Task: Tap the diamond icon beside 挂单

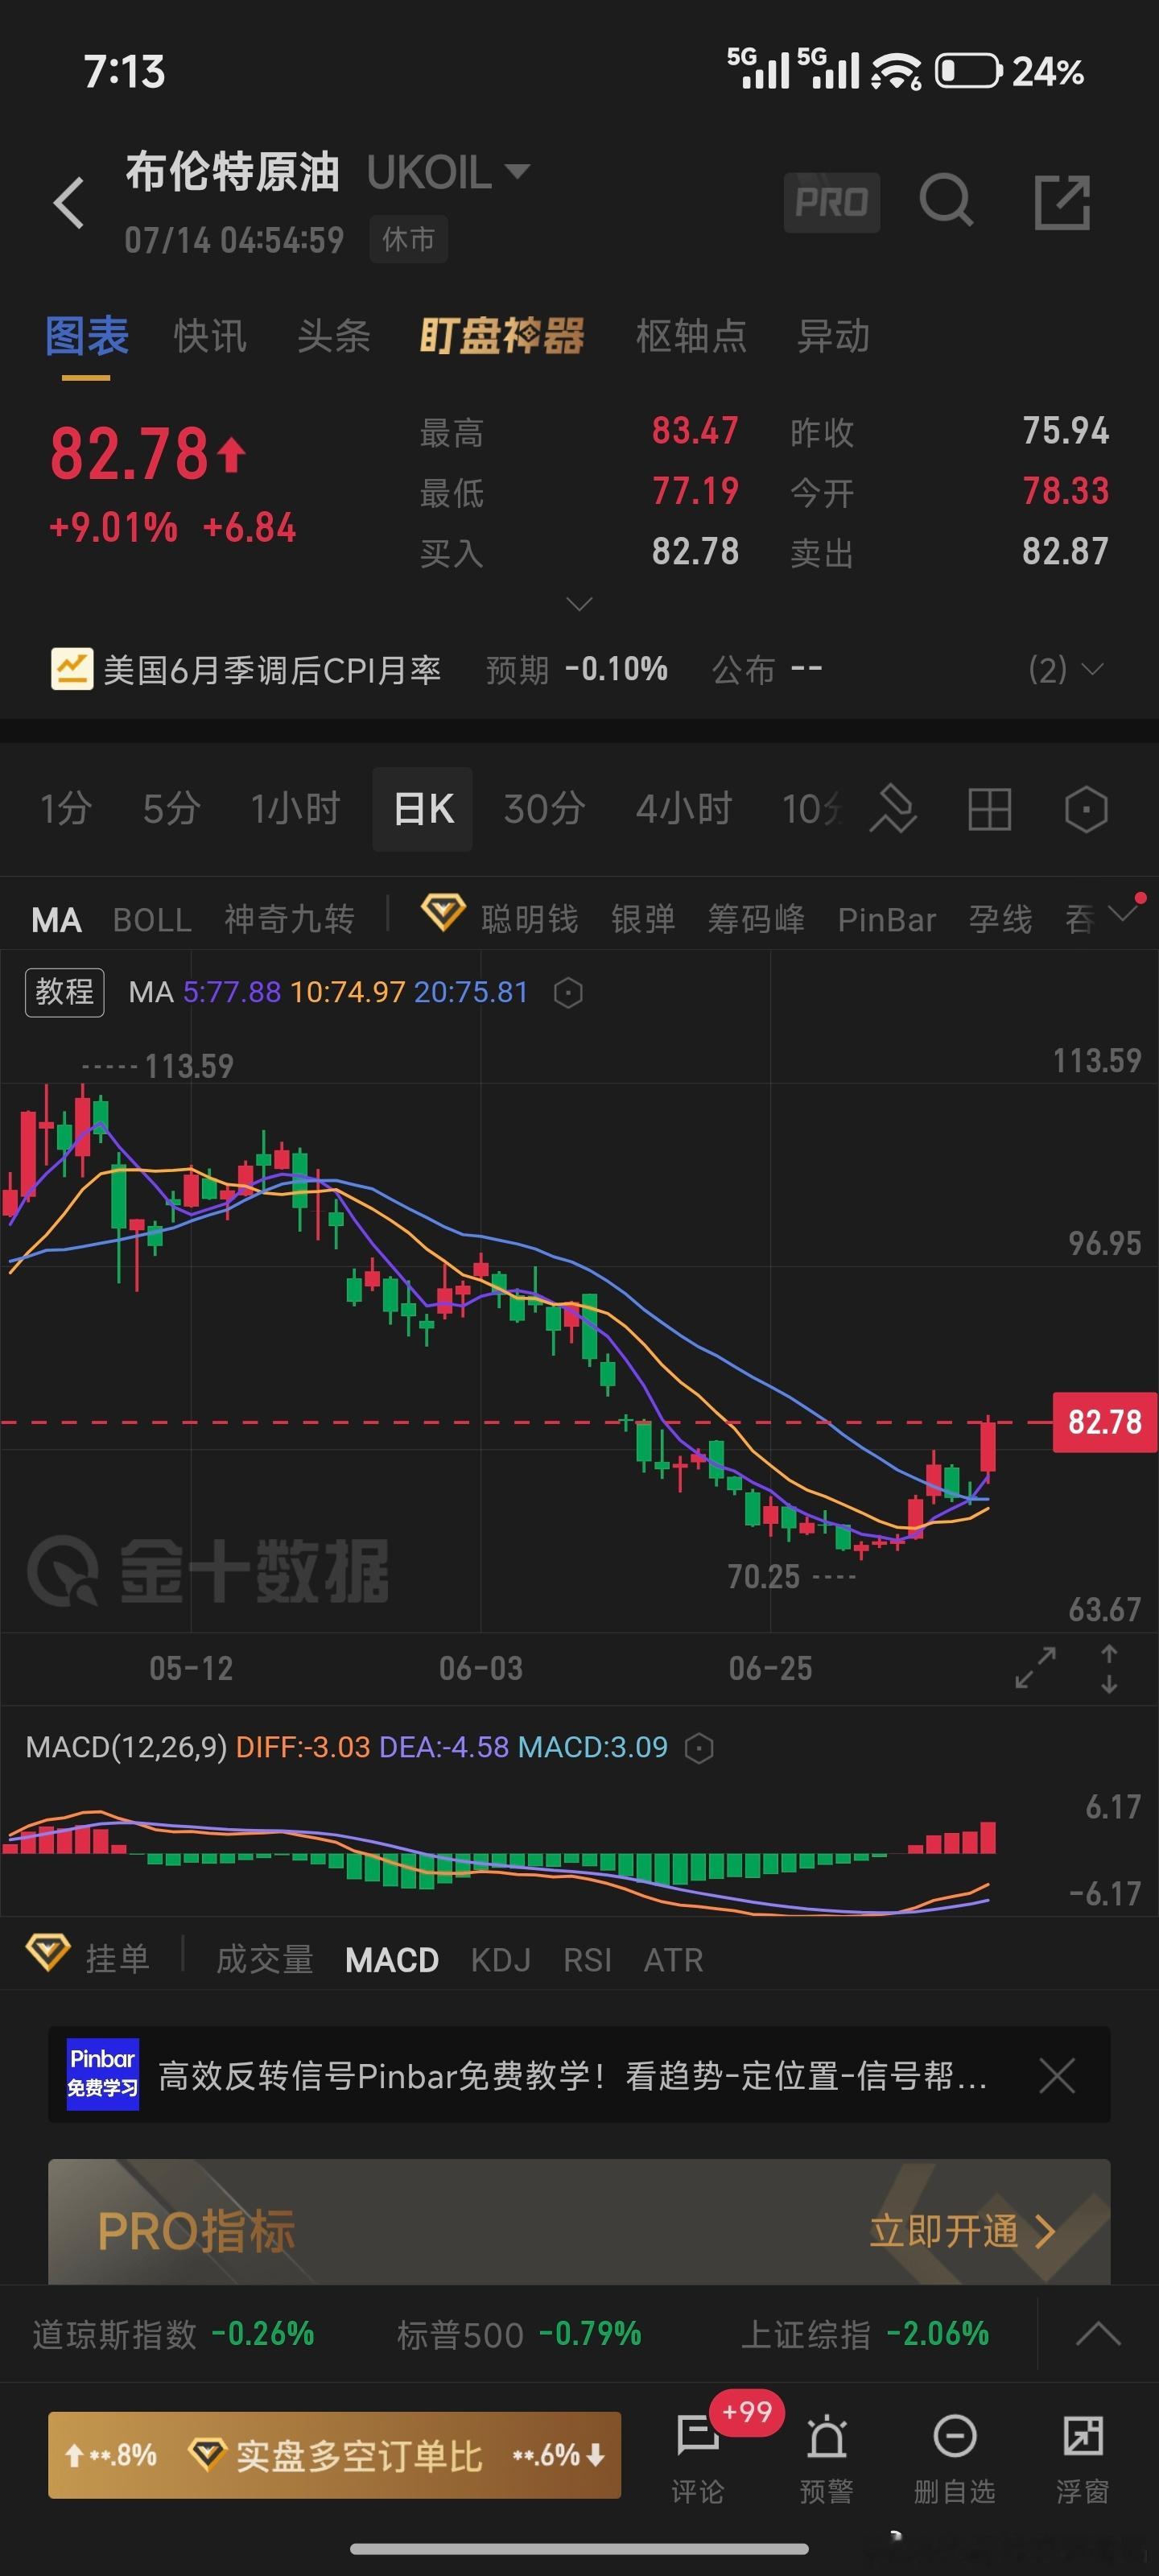Action: coord(47,1951)
